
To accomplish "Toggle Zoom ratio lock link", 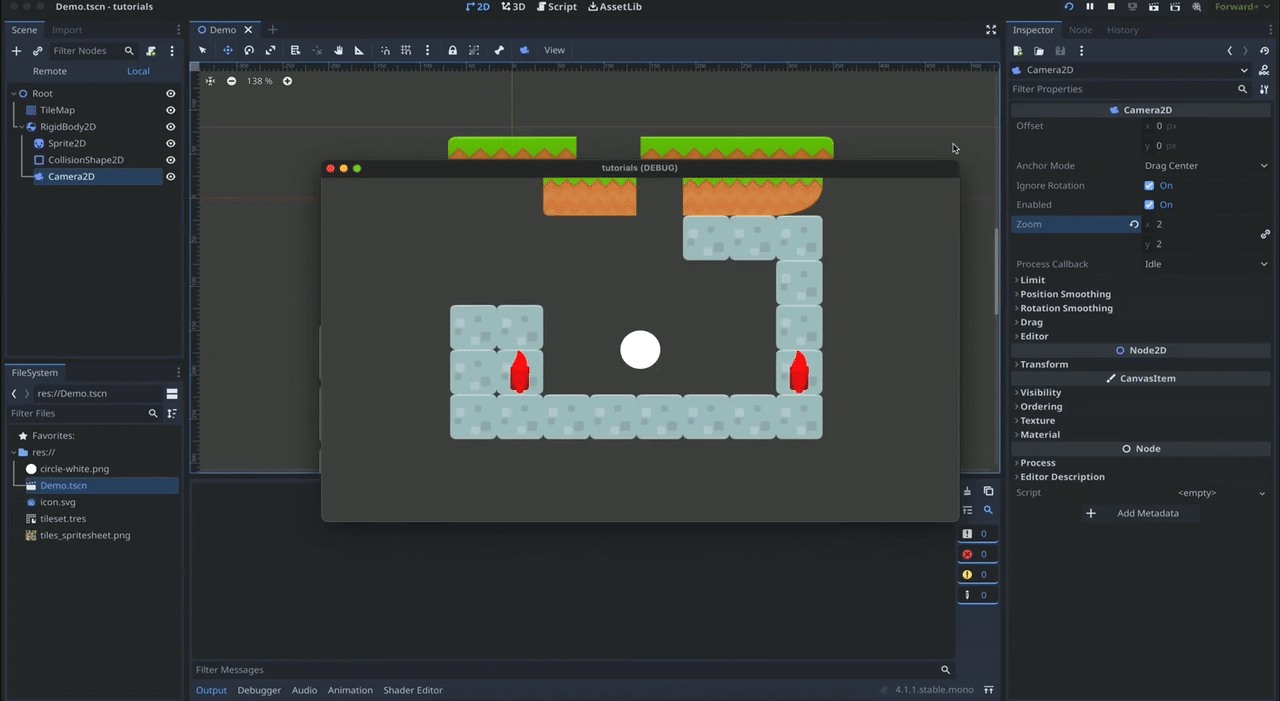I will (x=1265, y=234).
